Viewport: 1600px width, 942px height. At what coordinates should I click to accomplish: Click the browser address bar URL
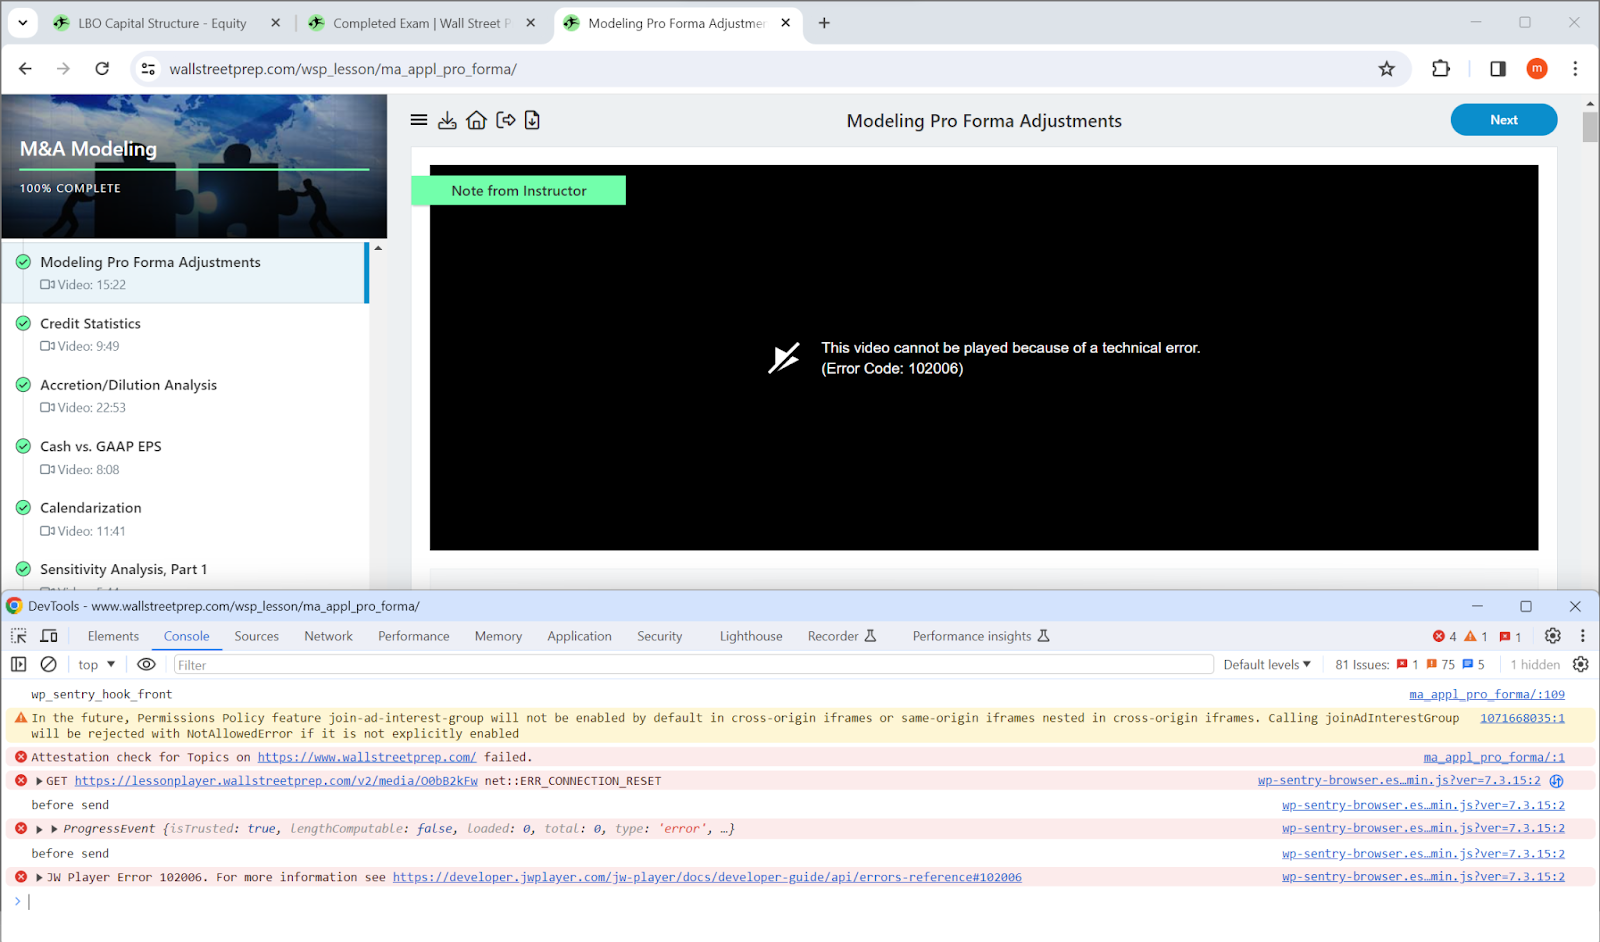[x=342, y=69]
